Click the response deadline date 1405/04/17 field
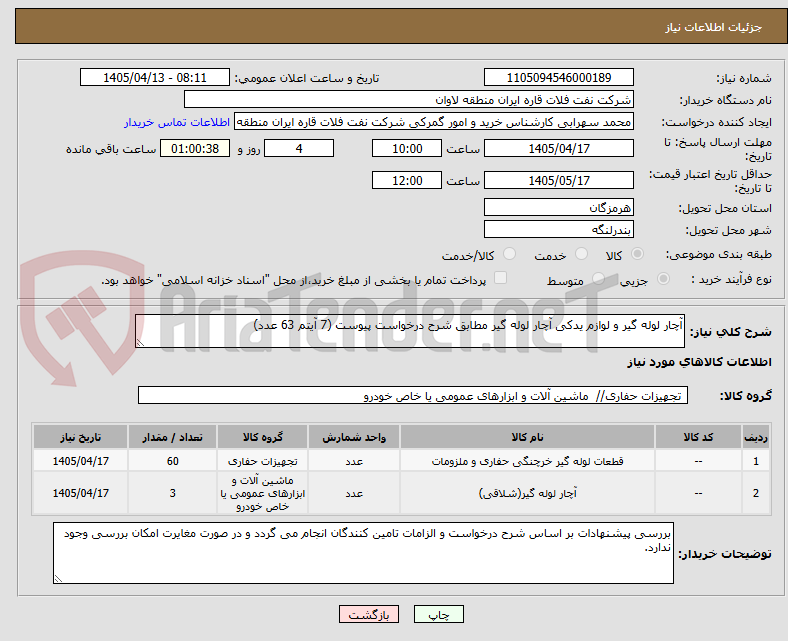 (x=558, y=149)
